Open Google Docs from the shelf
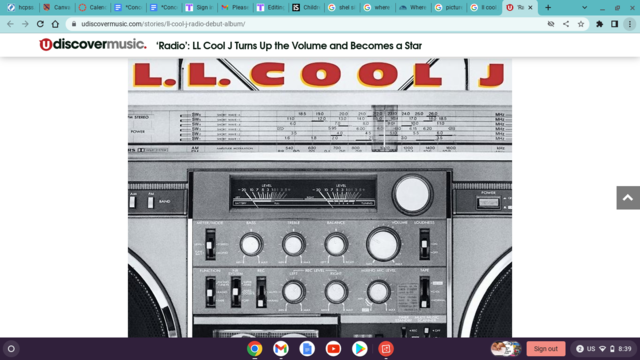The width and height of the screenshot is (640, 360). click(x=307, y=349)
